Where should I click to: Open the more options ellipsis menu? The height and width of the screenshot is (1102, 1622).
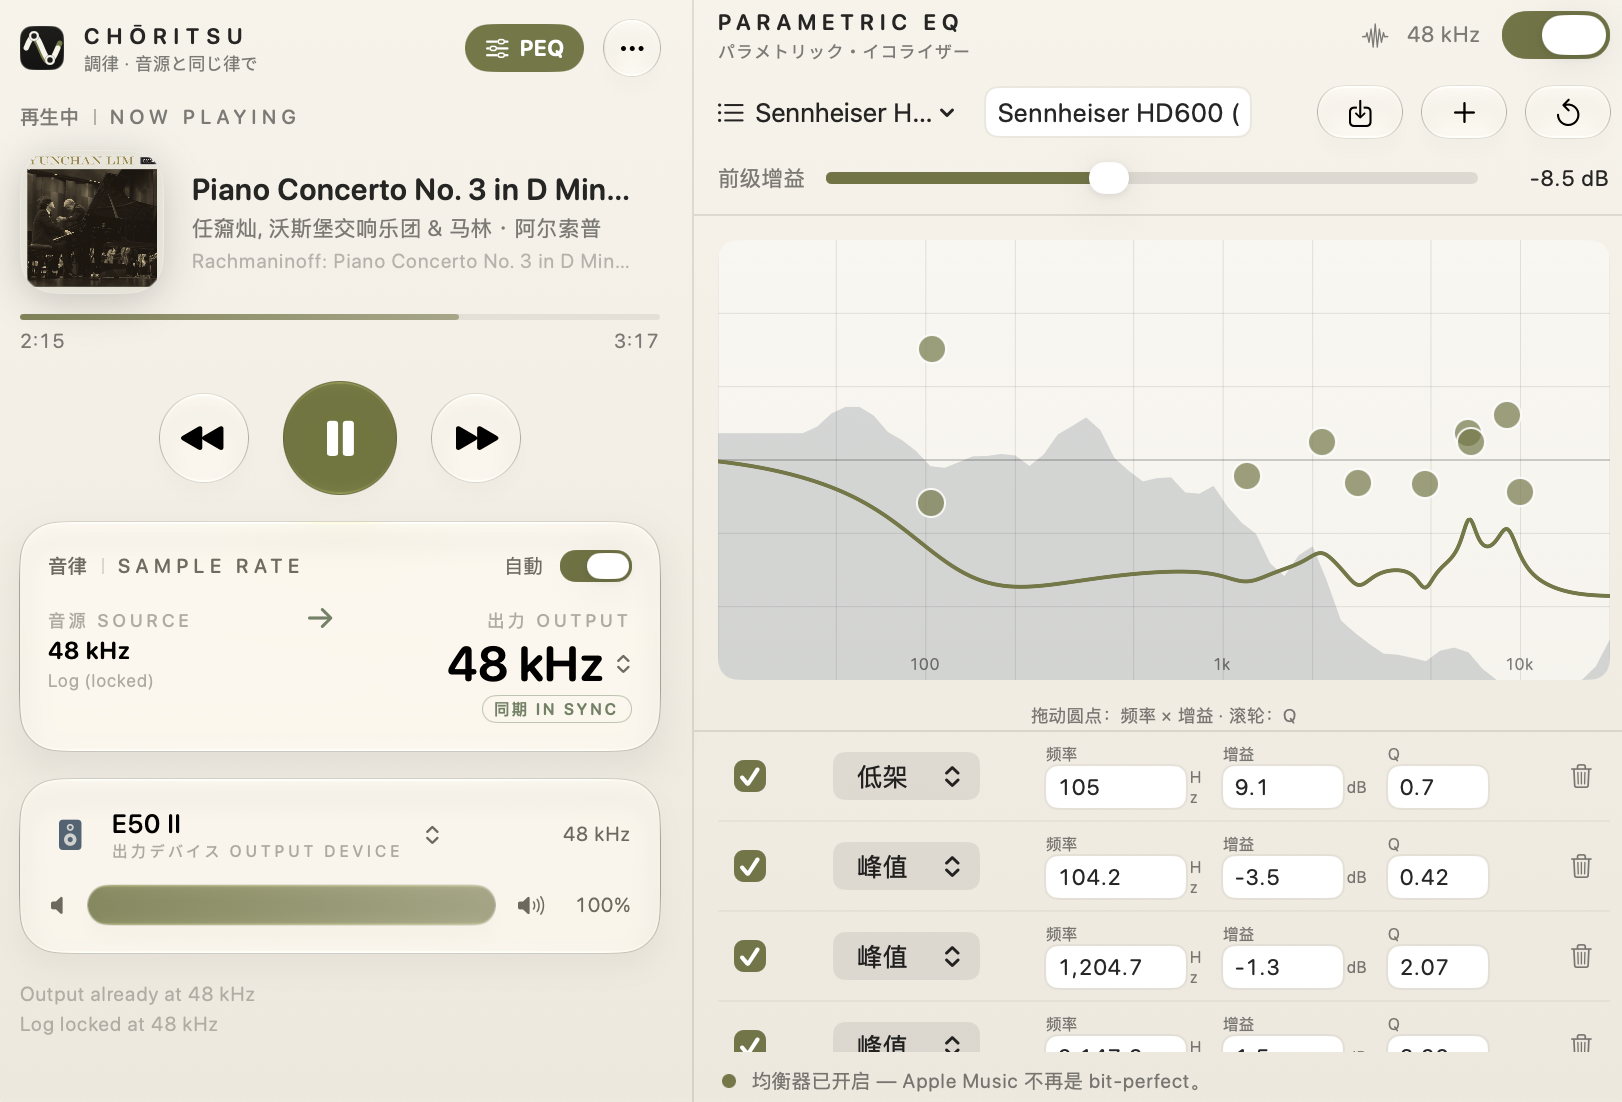(632, 48)
